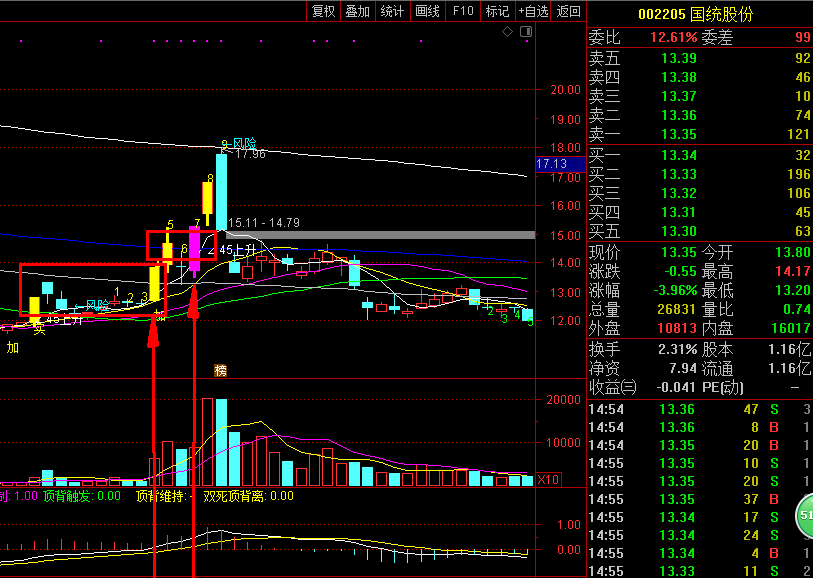
Task: Click the 量比 0.74 value
Action: [x=797, y=309]
